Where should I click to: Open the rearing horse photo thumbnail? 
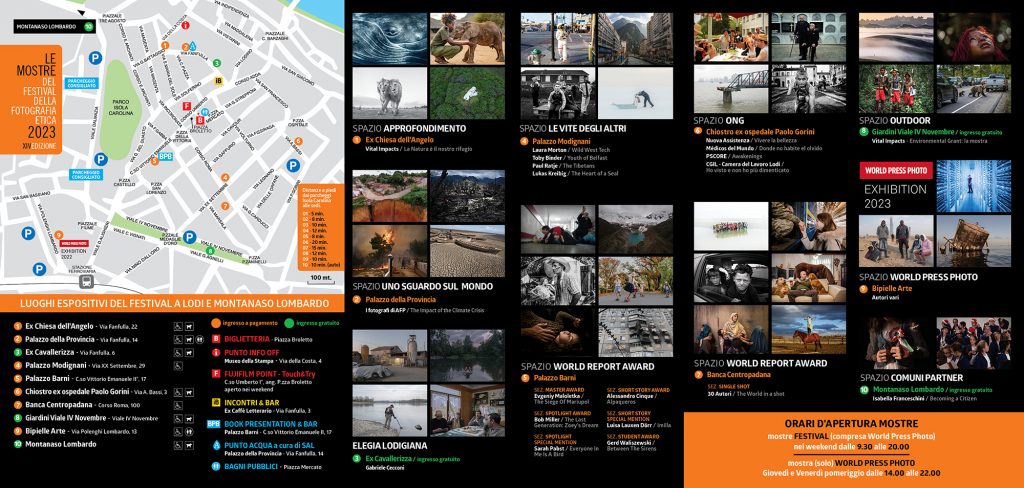click(808, 329)
